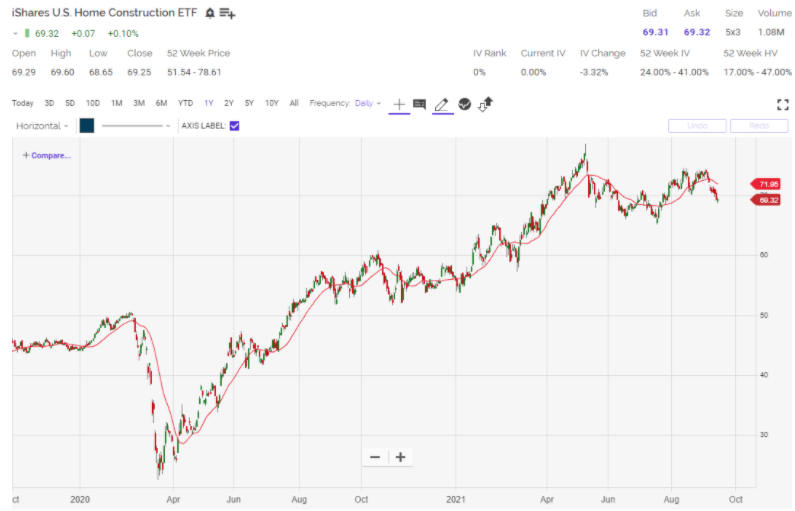This screenshot has height=511, width=795.
Task: Toggle the pencil drawing tool
Action: (x=442, y=104)
